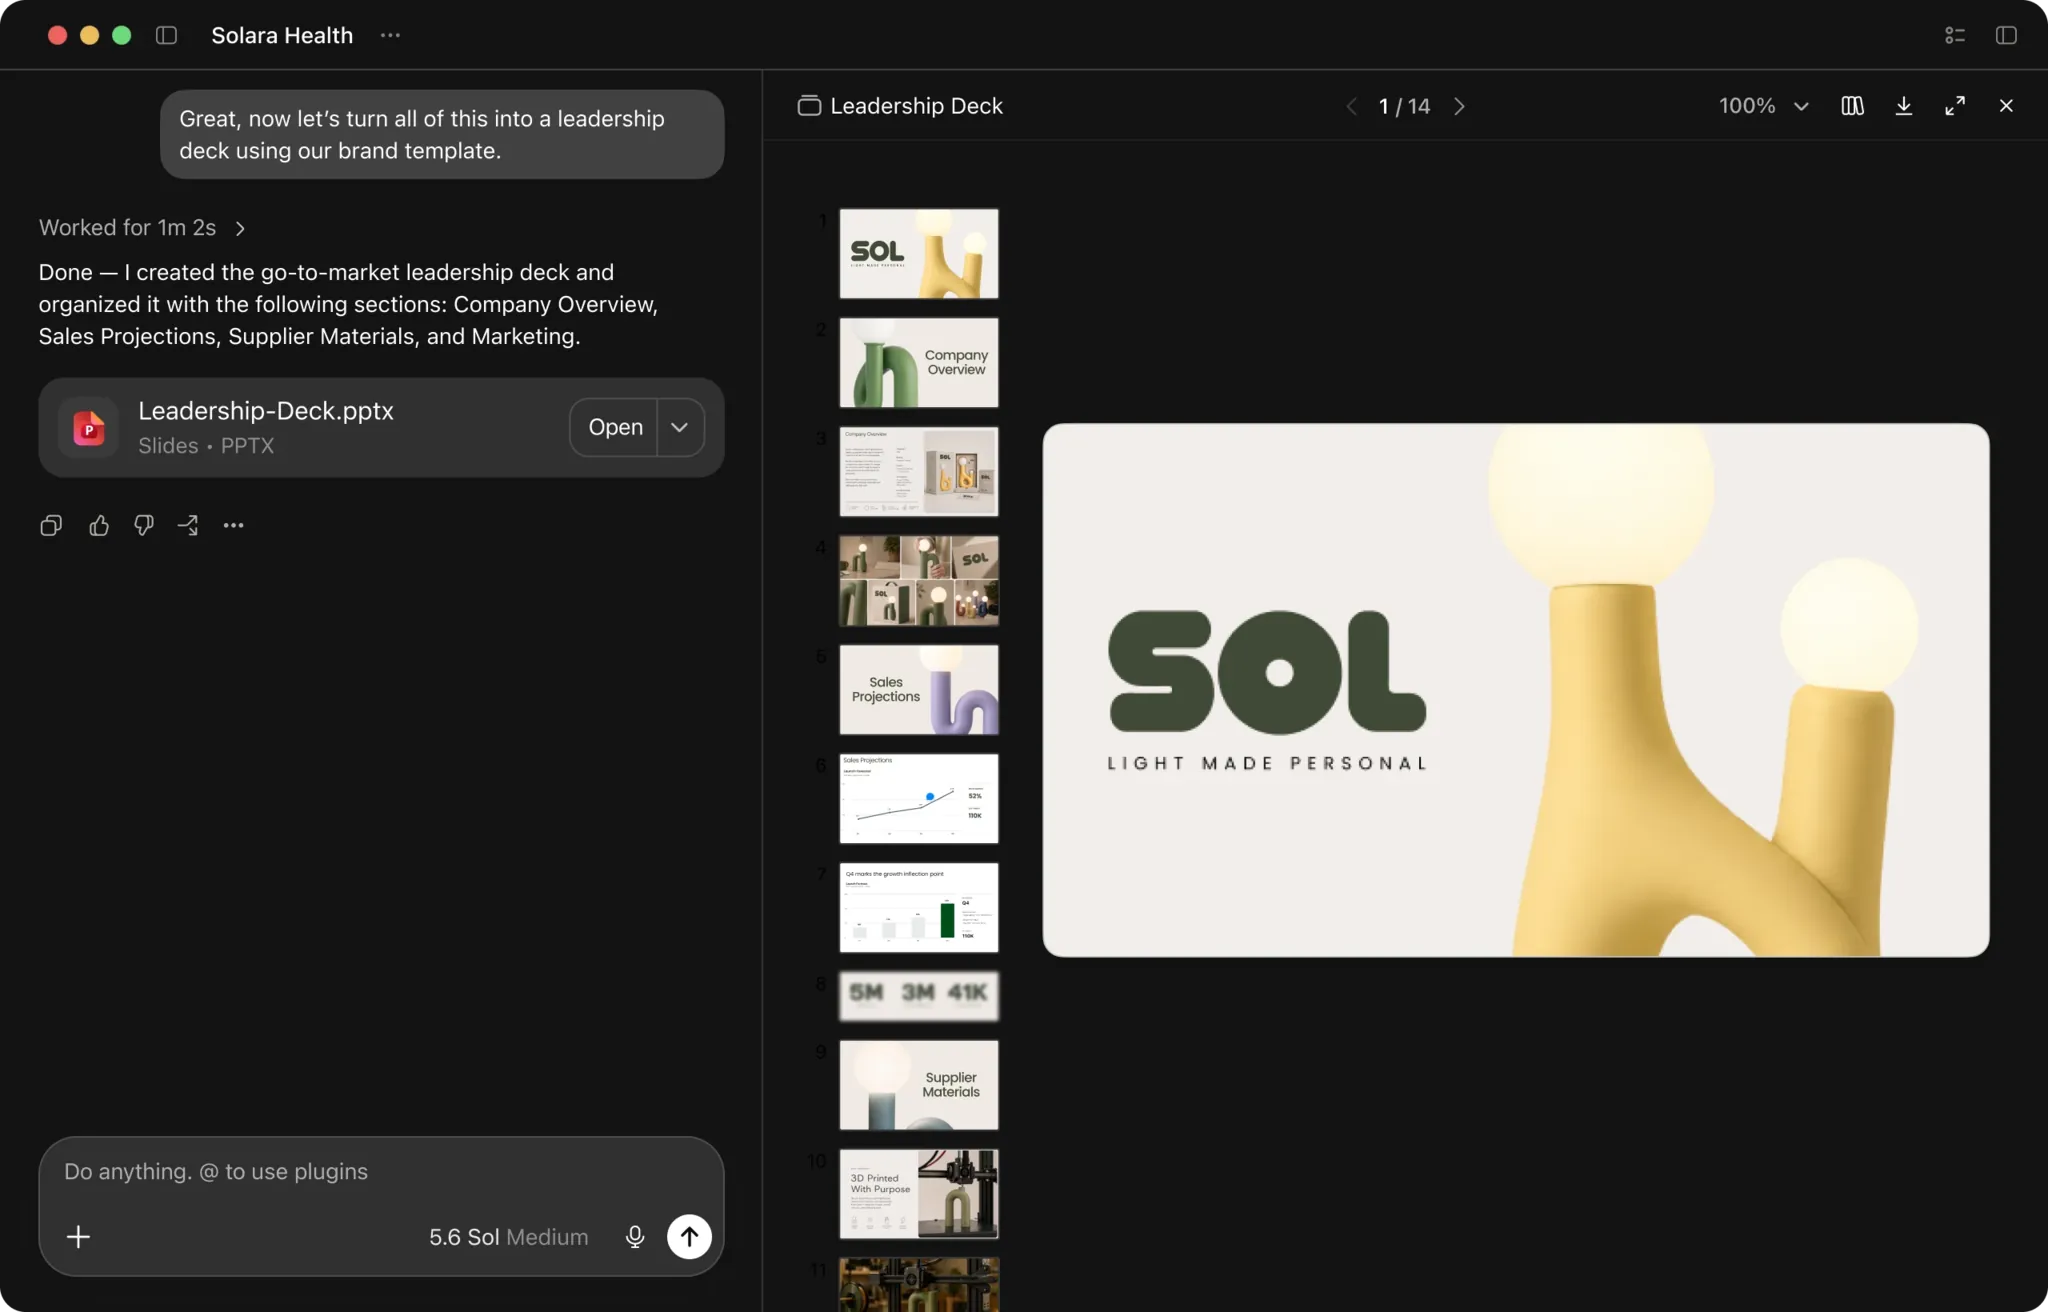Screen dimensions: 2048x1312
Task: Copy the response with the copy icon
Action: pyautogui.click(x=51, y=525)
